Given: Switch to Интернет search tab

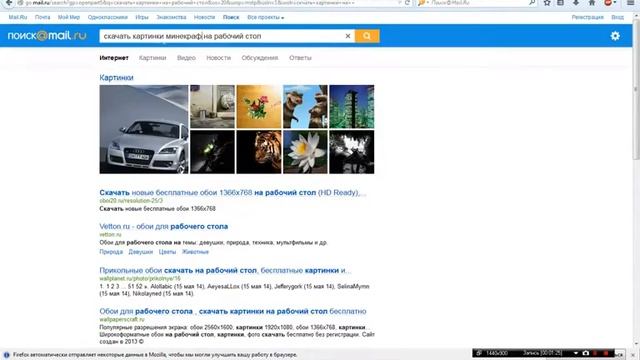Looking at the screenshot, I should pos(114,58).
